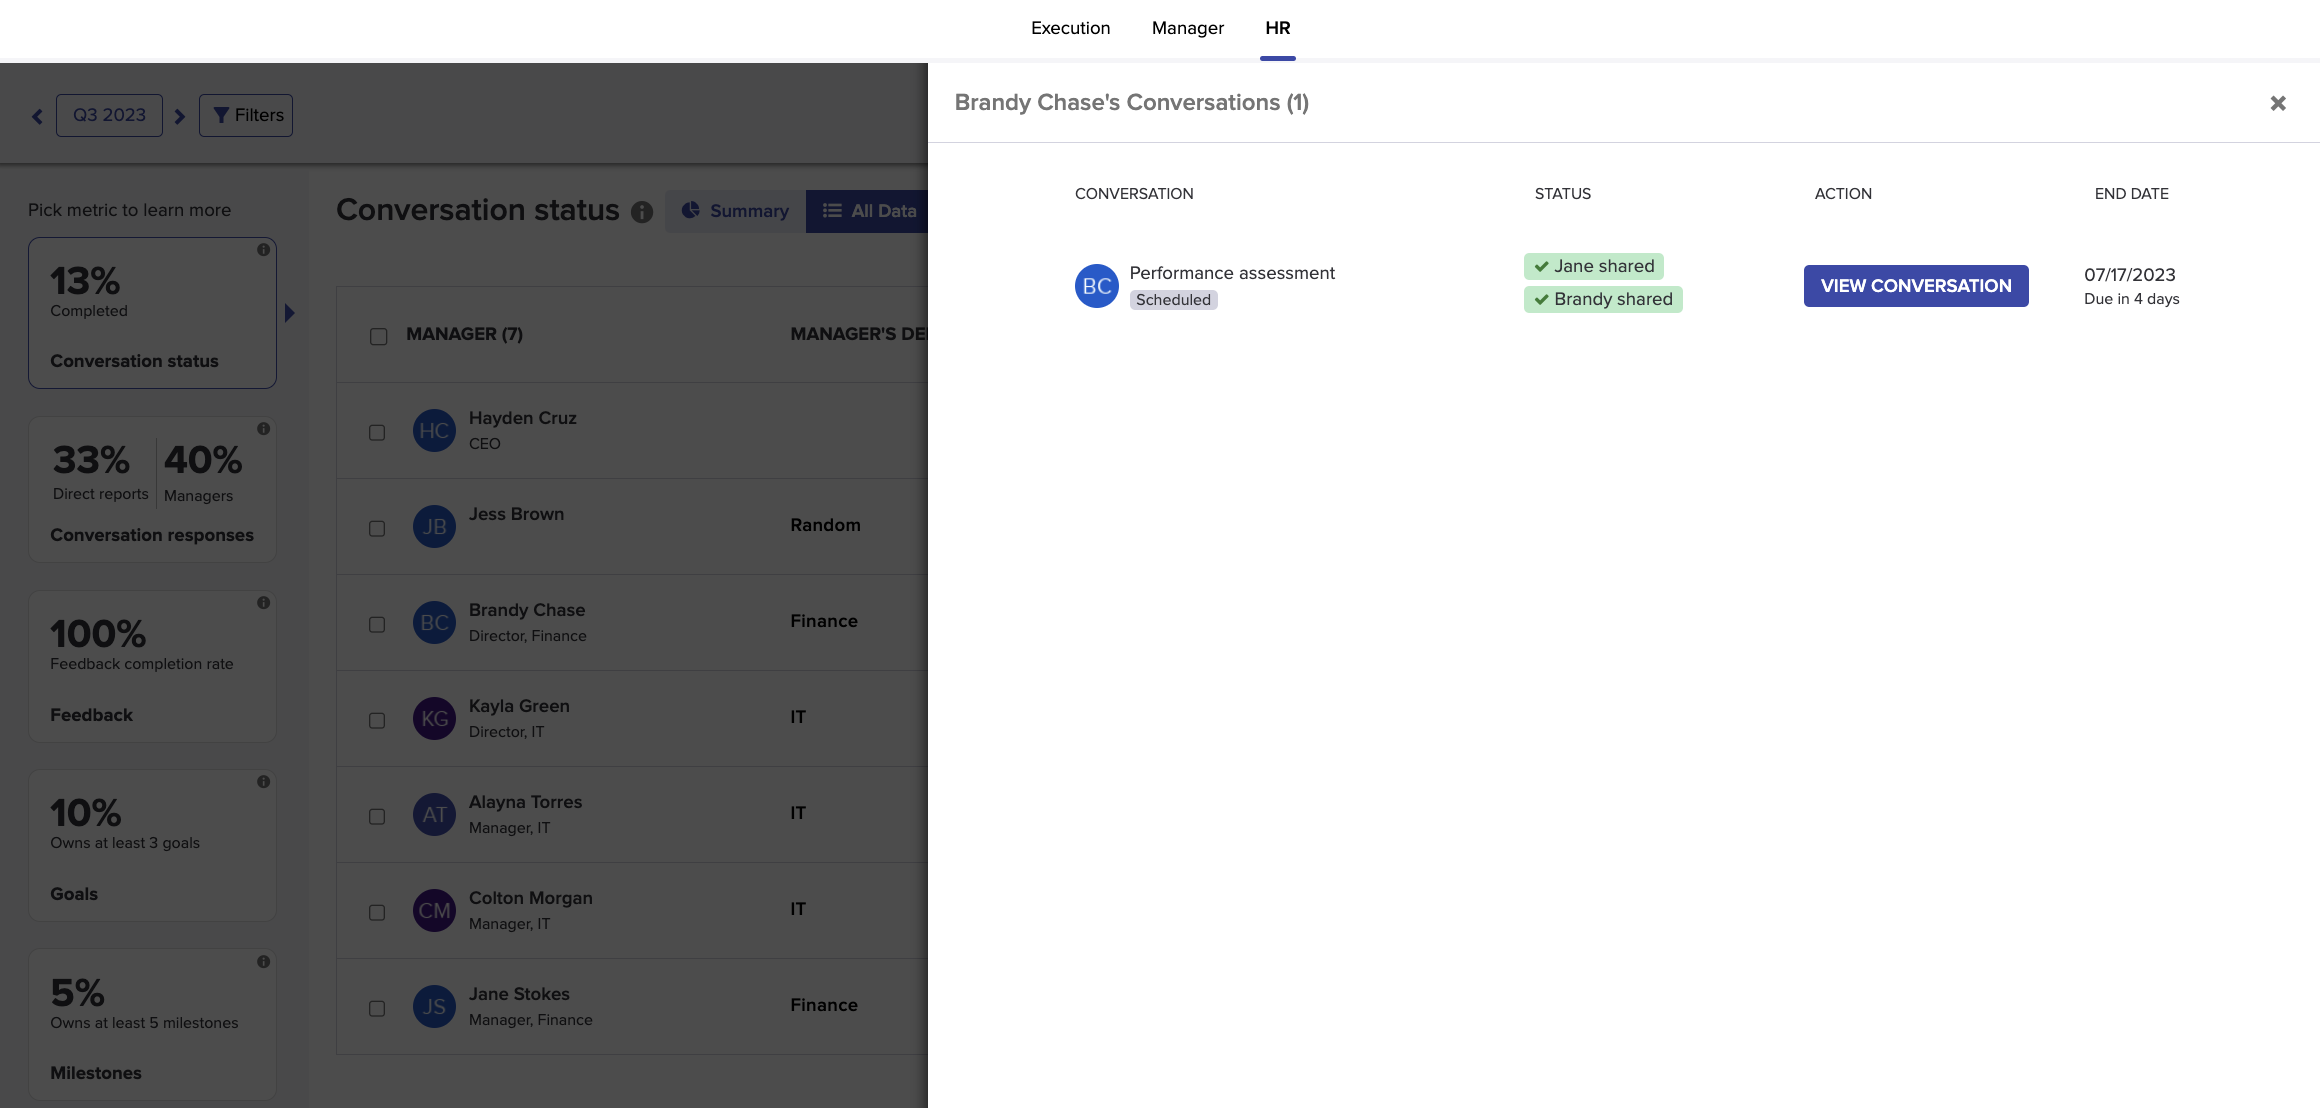Viewport: 2320px width, 1108px height.
Task: Toggle select-all checkbox in MANAGER (7) header
Action: [378, 337]
